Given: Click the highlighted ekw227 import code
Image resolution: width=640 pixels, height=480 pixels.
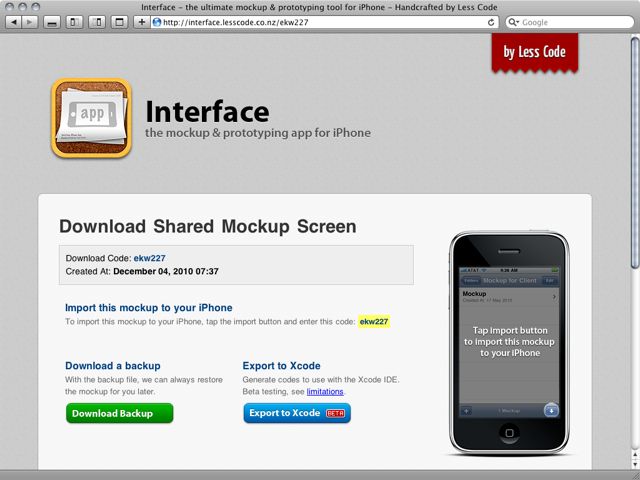Looking at the screenshot, I should pos(374,322).
